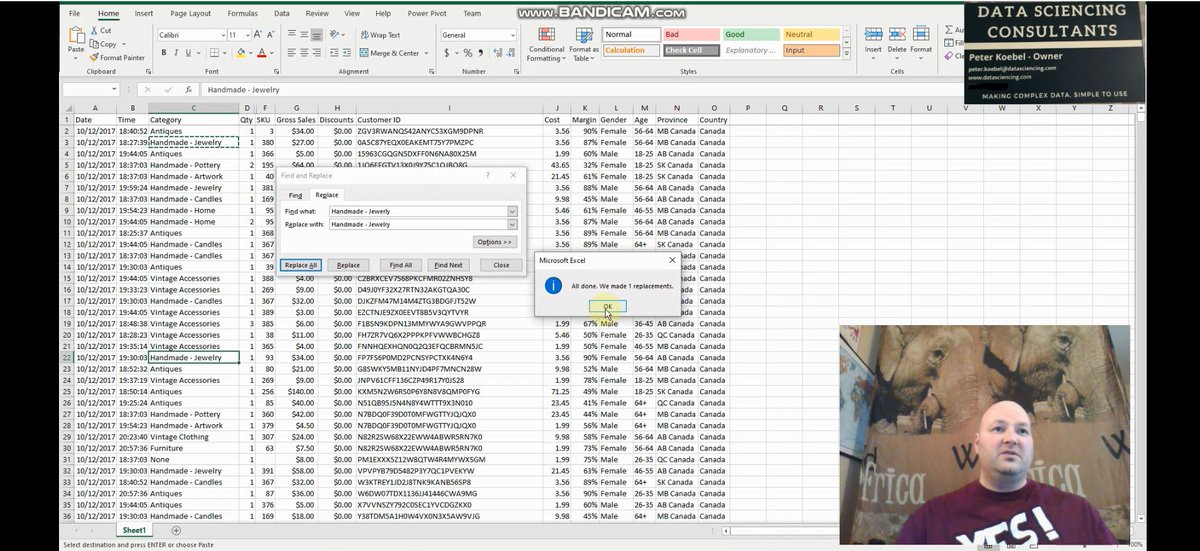The image size is (1200, 551).
Task: Expand the Replace with history dropdown
Action: 512,224
